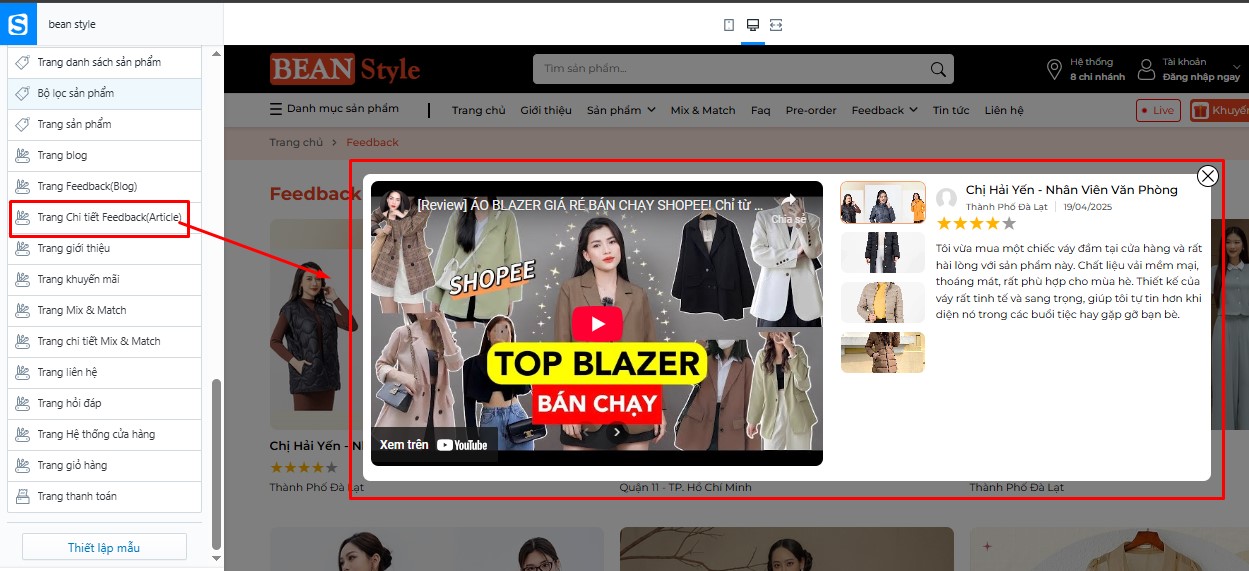Select Trang Mix & Match entry
Viewport: 1249px width, 571px height.
point(105,310)
